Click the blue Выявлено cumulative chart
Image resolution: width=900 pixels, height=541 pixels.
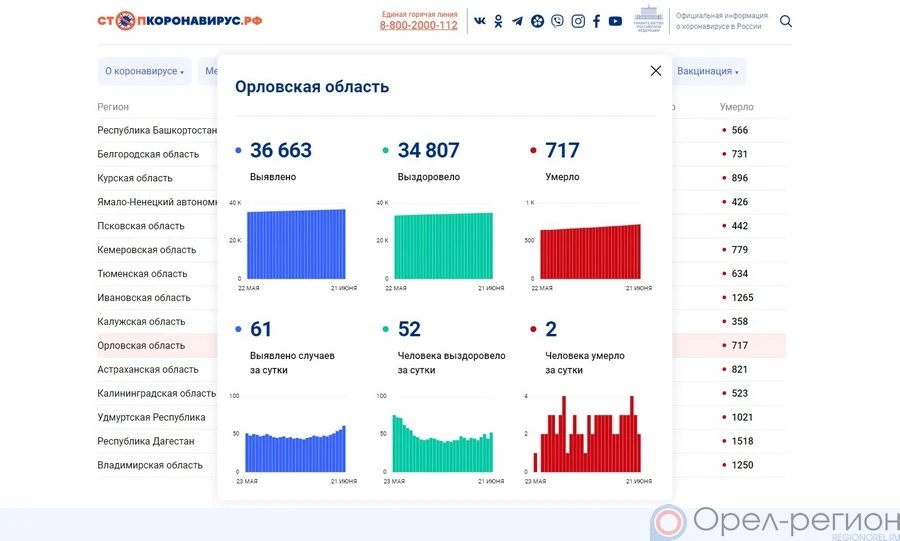pos(295,244)
